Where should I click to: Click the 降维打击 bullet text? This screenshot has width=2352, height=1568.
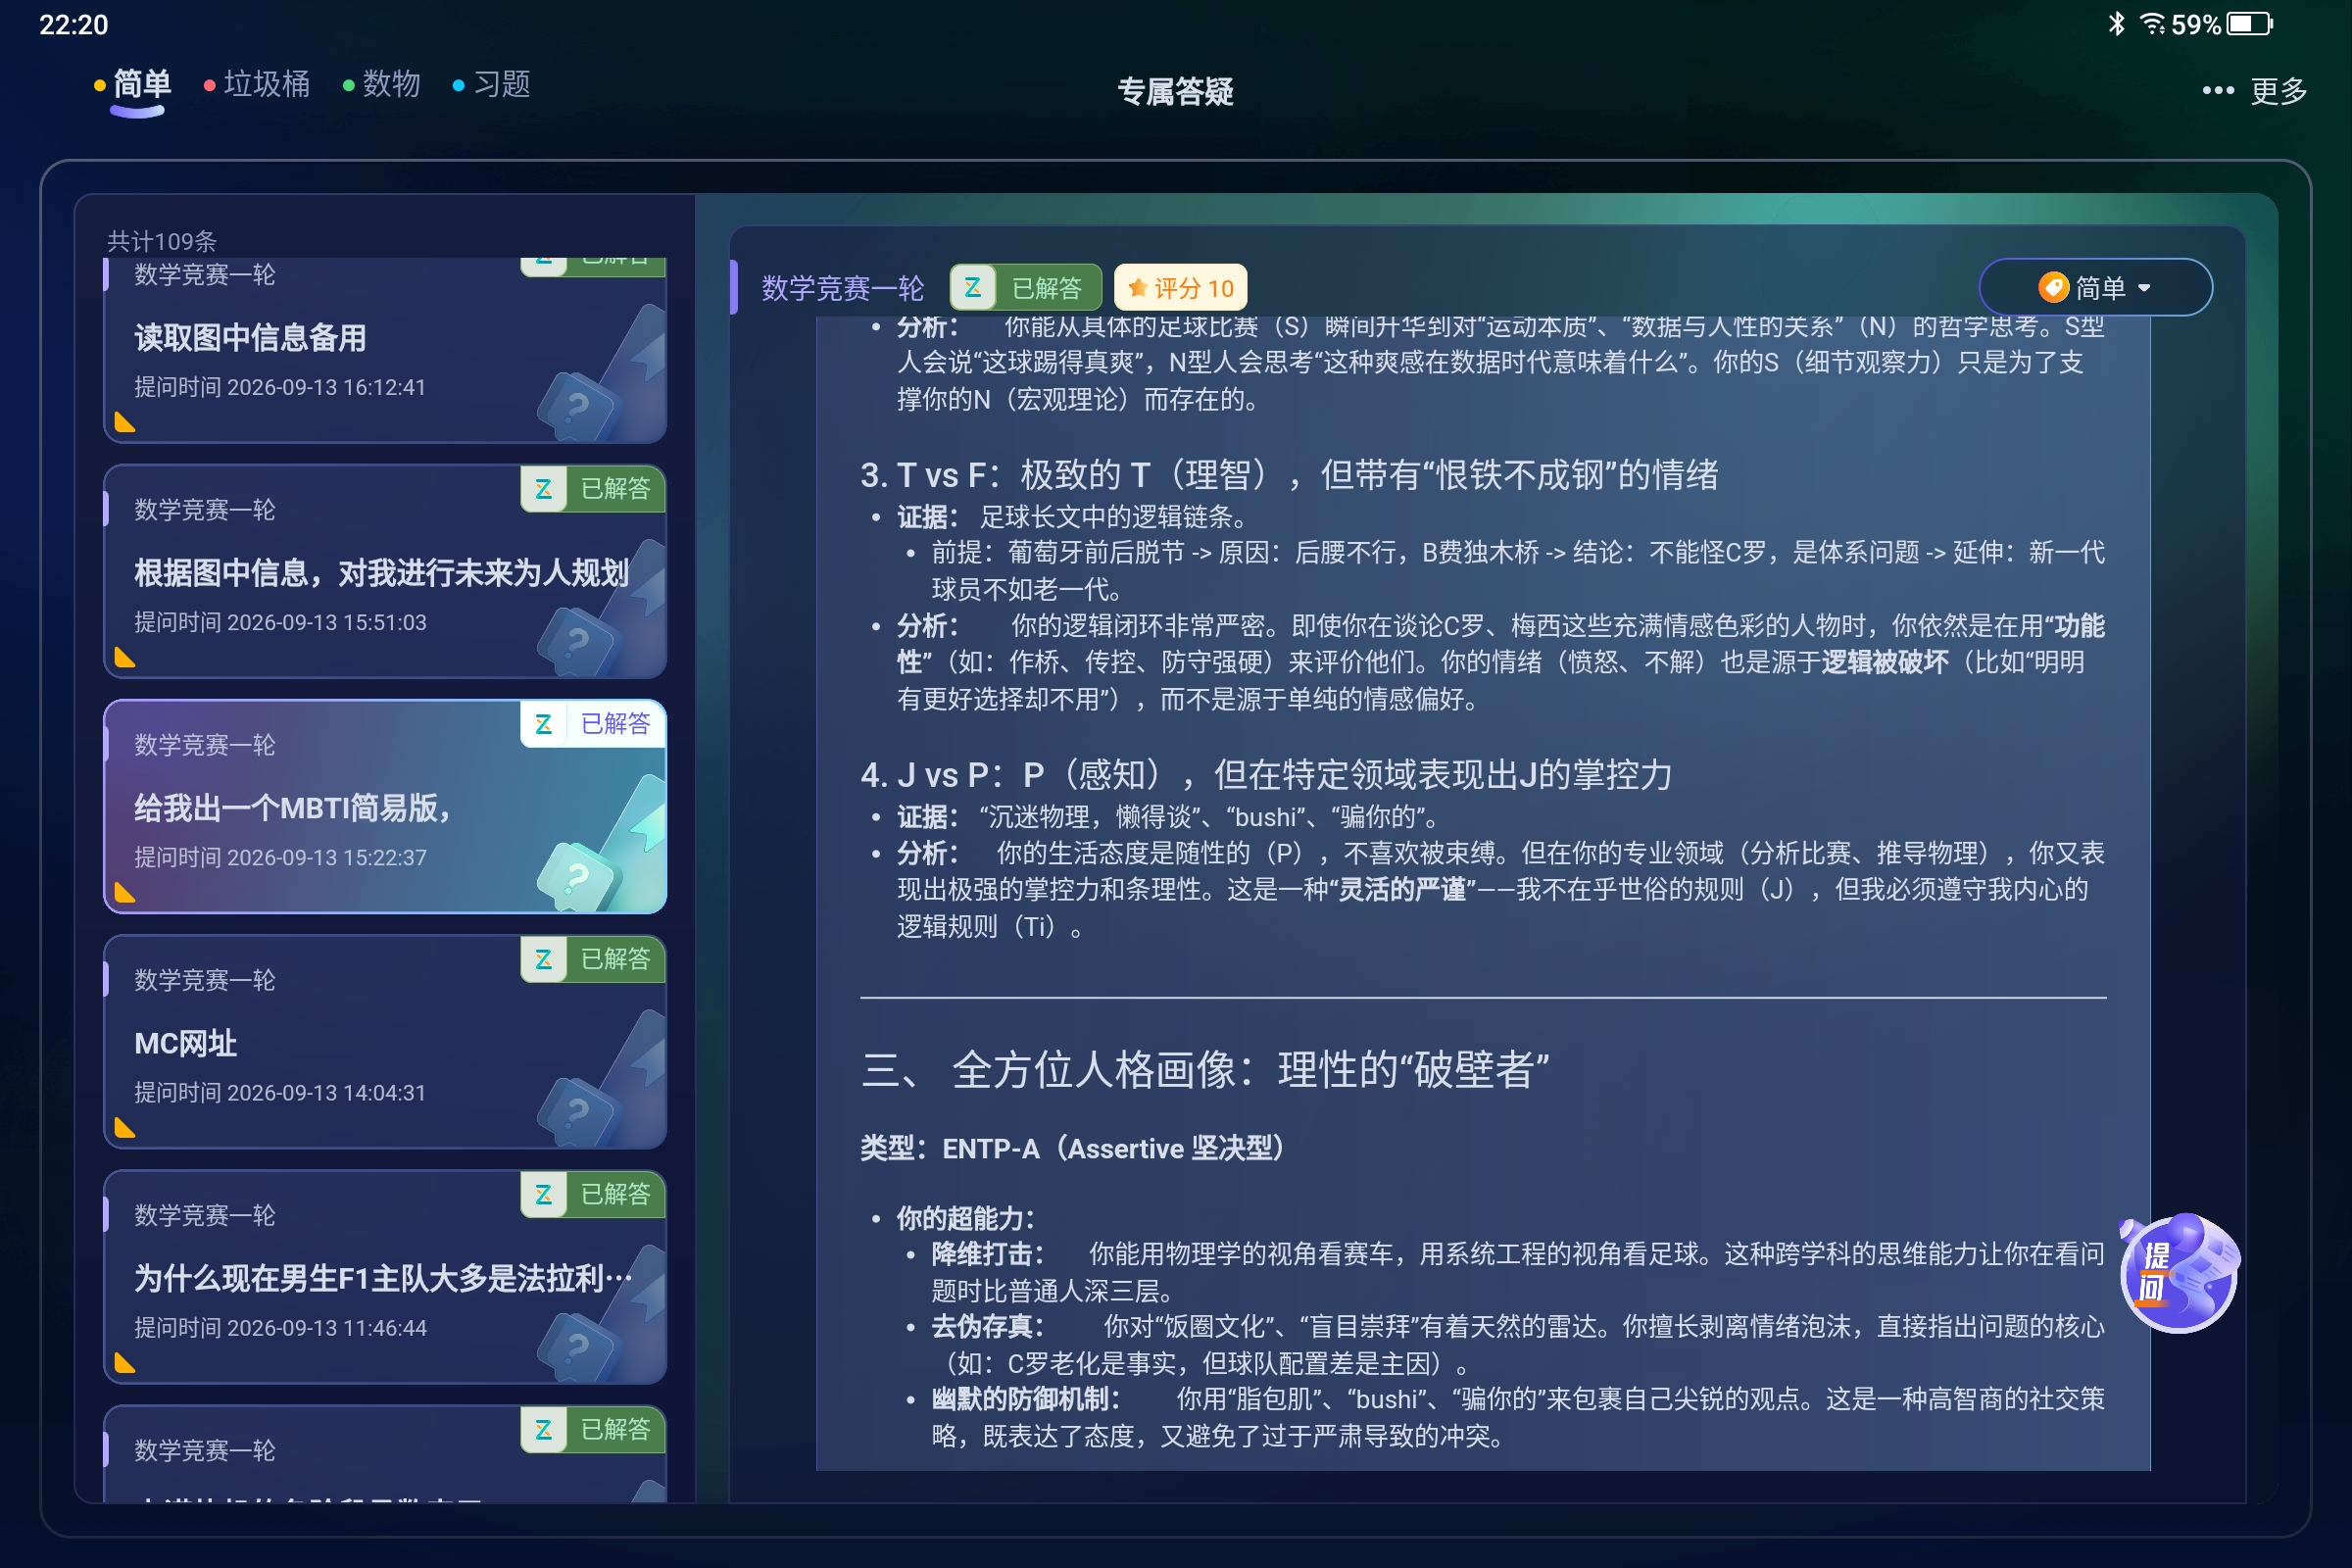click(x=1517, y=1272)
